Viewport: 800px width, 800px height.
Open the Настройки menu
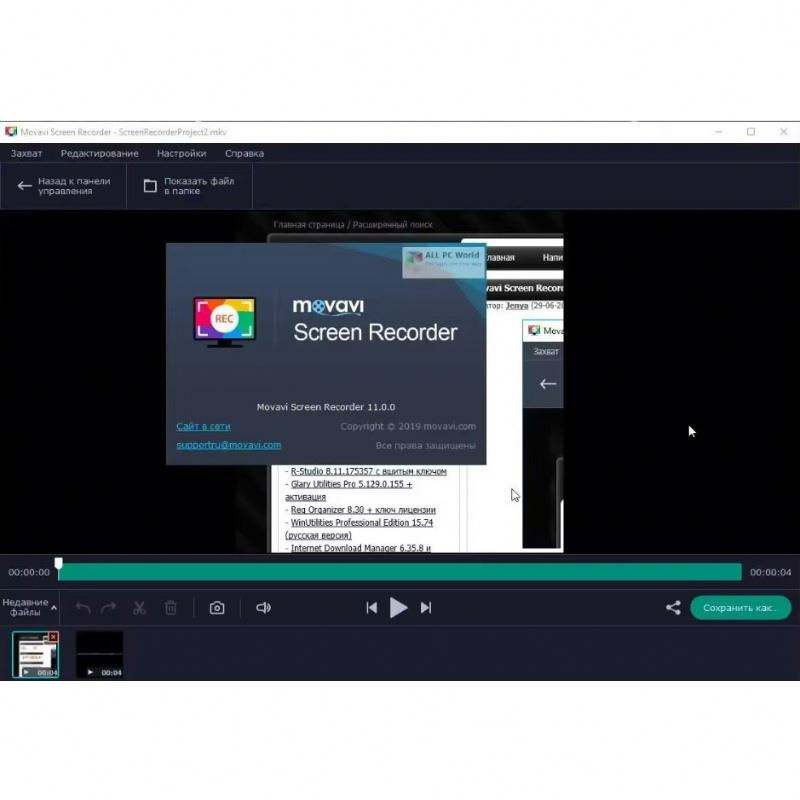(x=182, y=154)
